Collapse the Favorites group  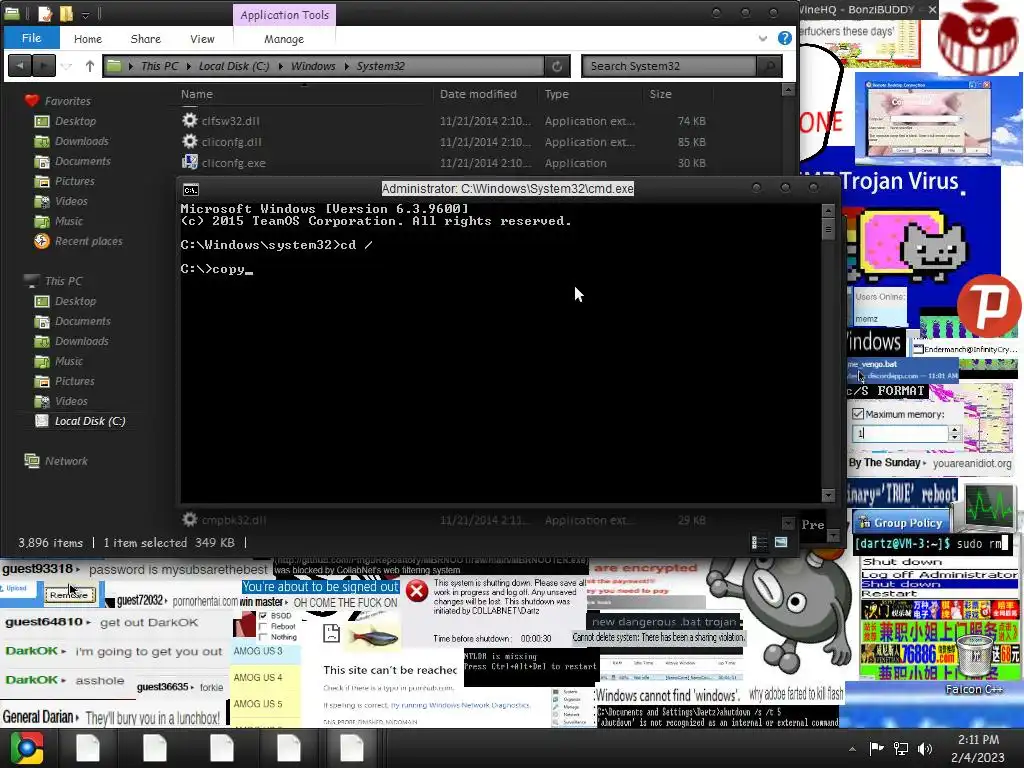(x=67, y=101)
